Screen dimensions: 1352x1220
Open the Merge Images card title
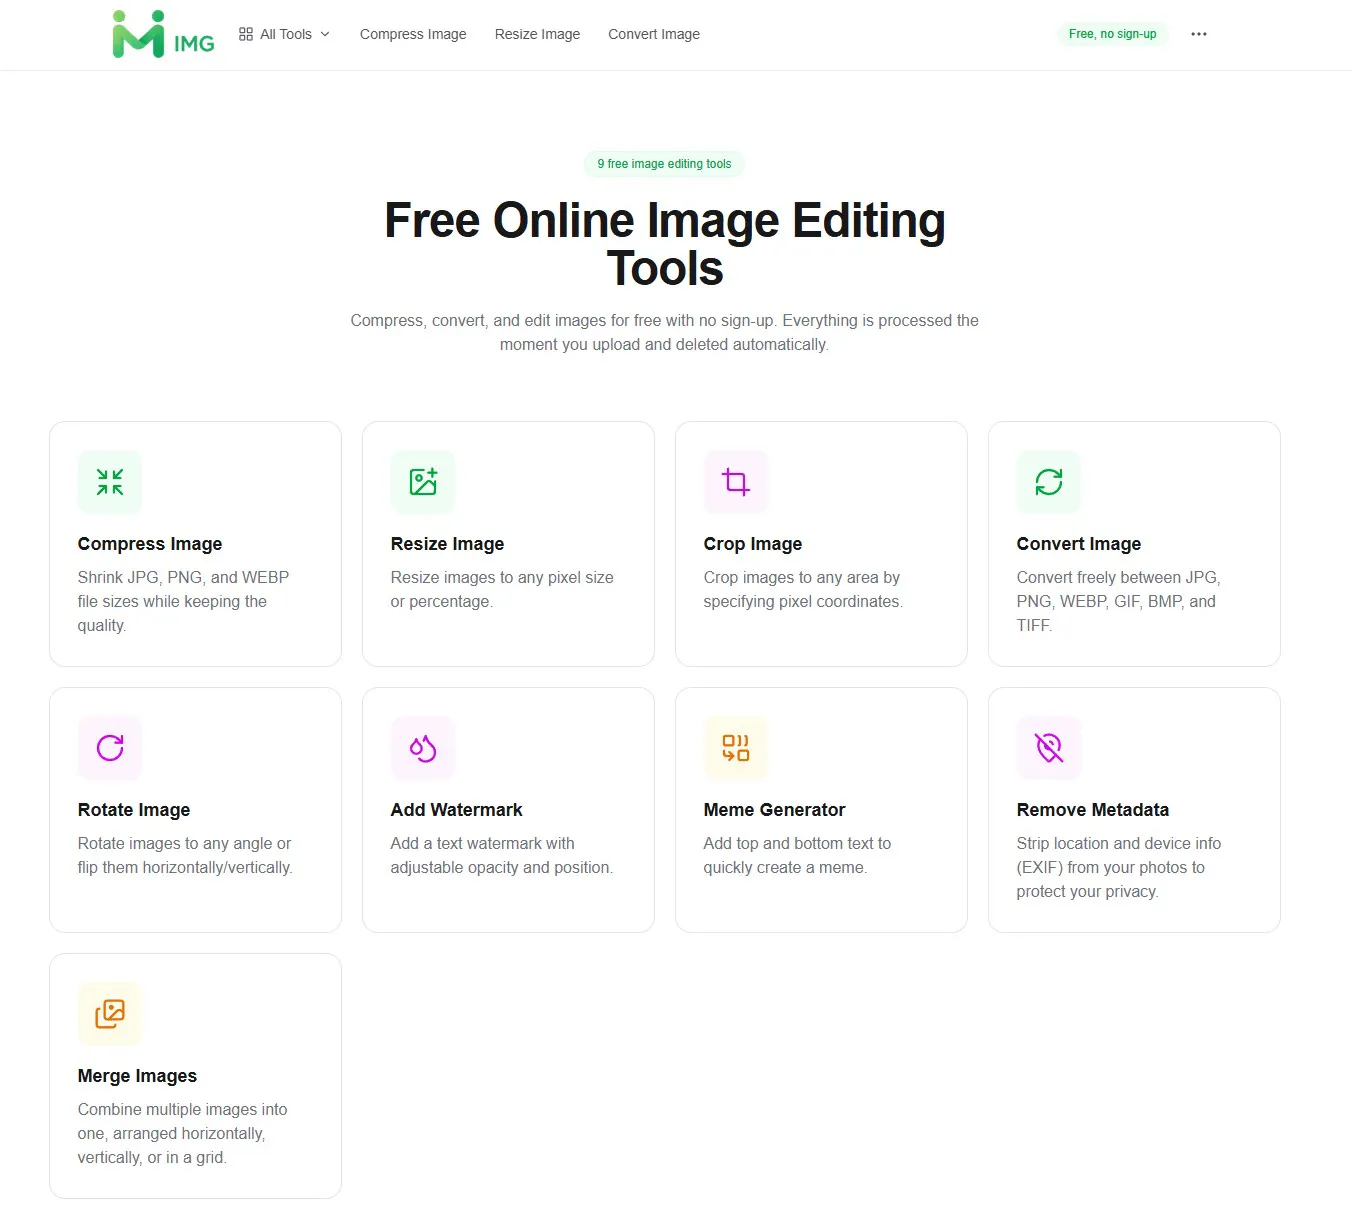point(137,1076)
